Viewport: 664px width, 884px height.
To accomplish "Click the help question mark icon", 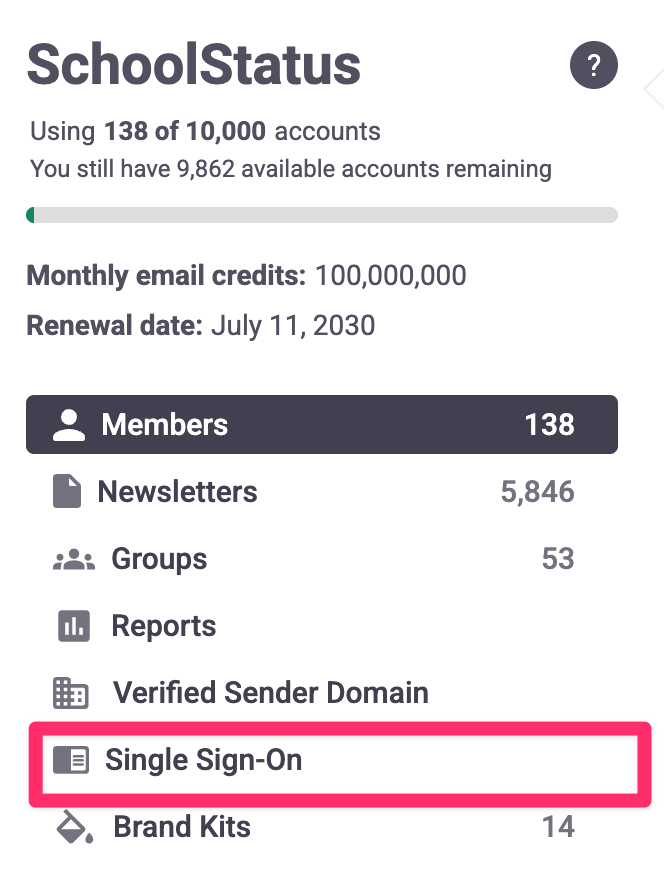I will pos(593,67).
